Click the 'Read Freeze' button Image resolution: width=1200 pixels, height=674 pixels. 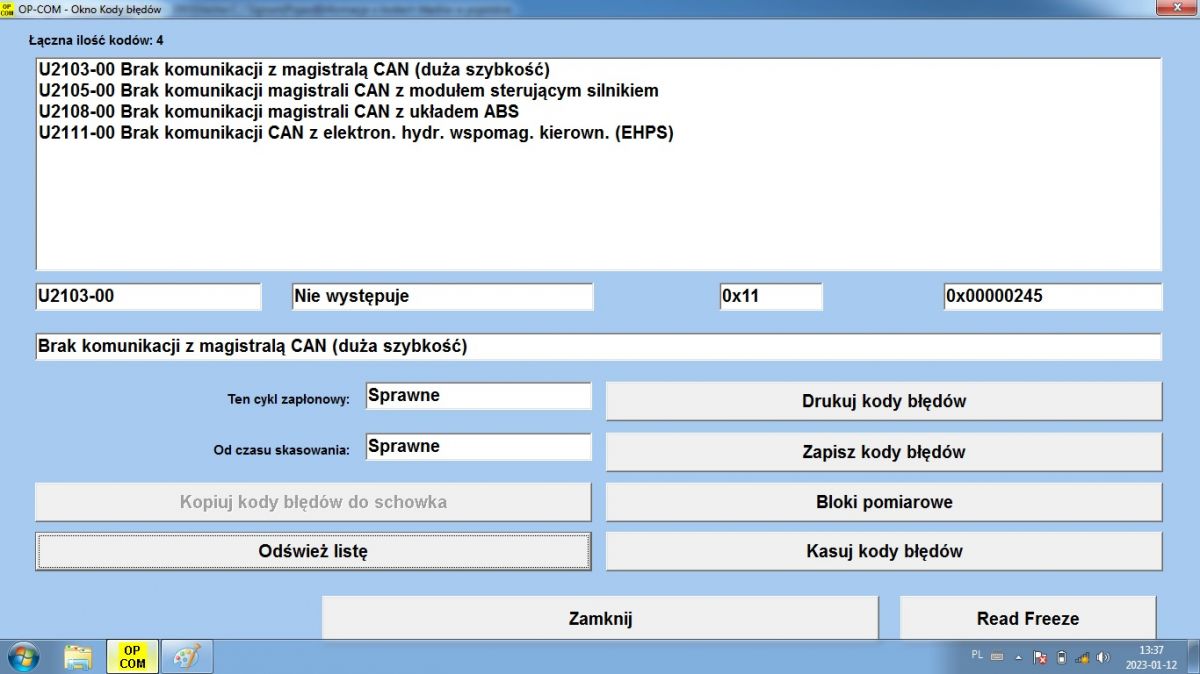[1028, 618]
